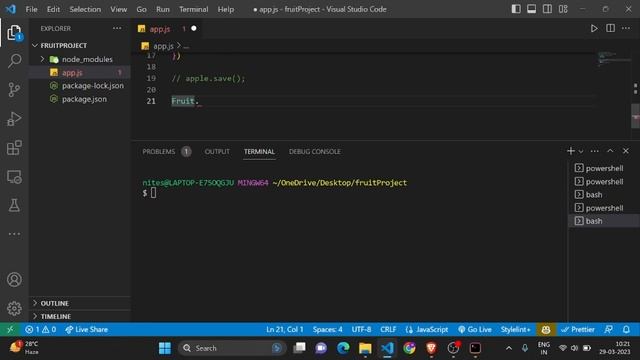This screenshot has width=640, height=360.
Task: Open the Remote Explorer view
Action: point(14,177)
